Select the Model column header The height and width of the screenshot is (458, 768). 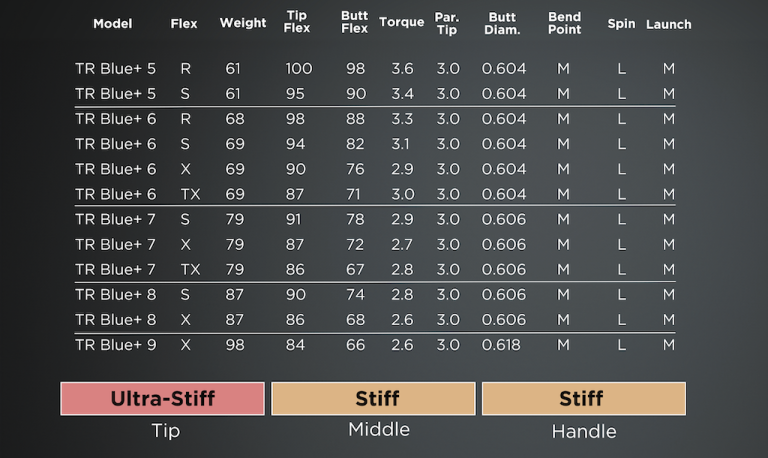click(113, 24)
